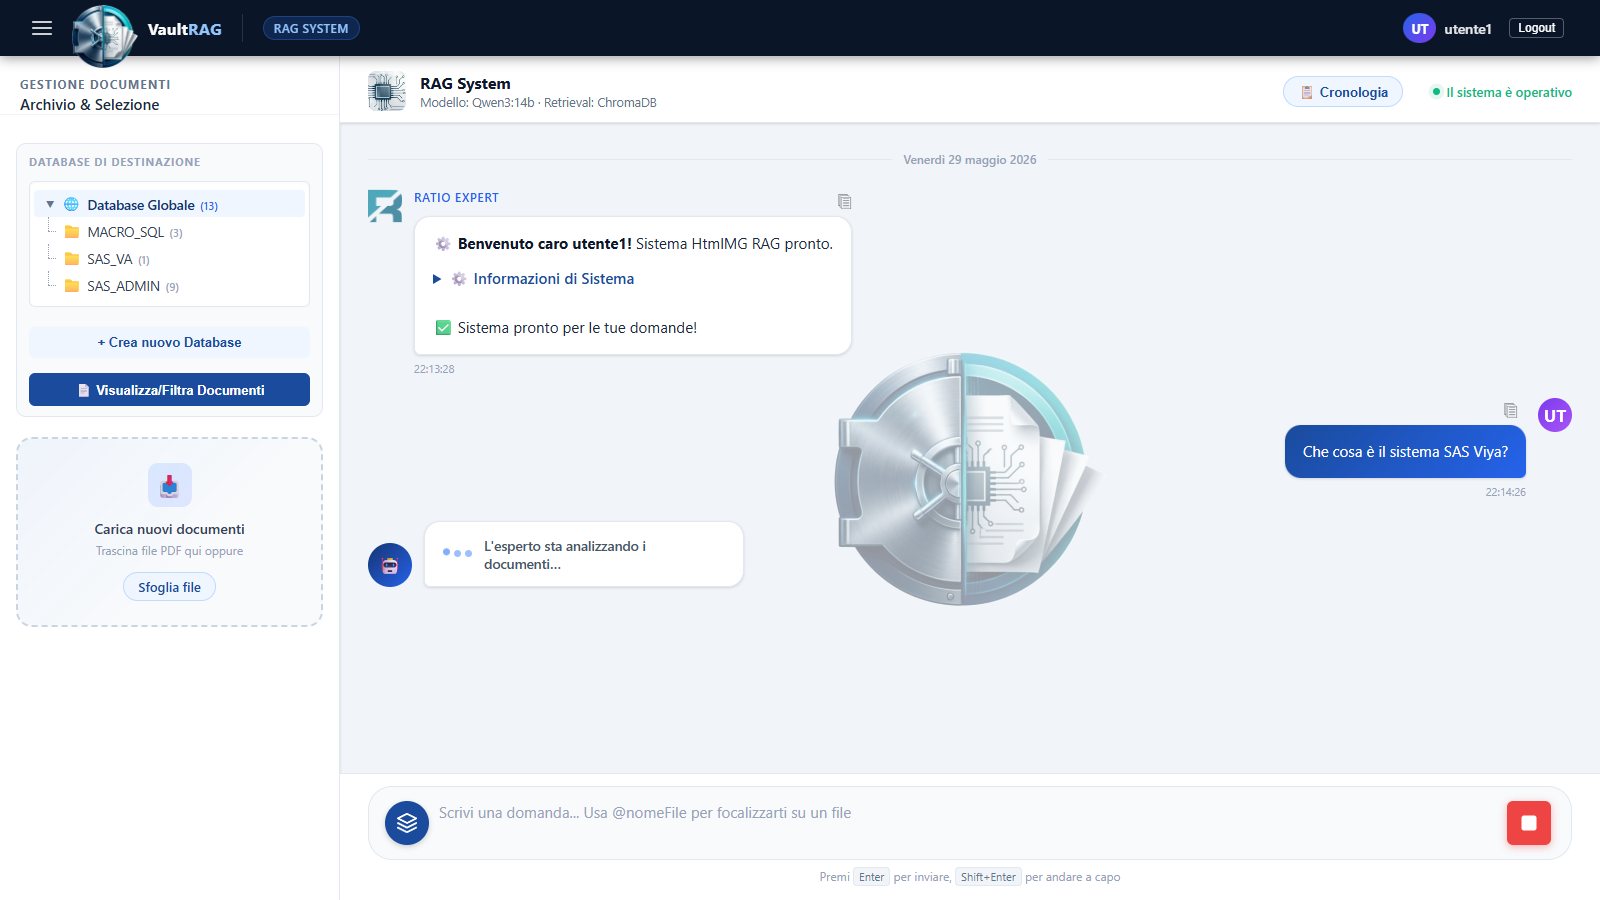The width and height of the screenshot is (1600, 900).
Task: Click the layers icon beside input field
Action: point(407,823)
